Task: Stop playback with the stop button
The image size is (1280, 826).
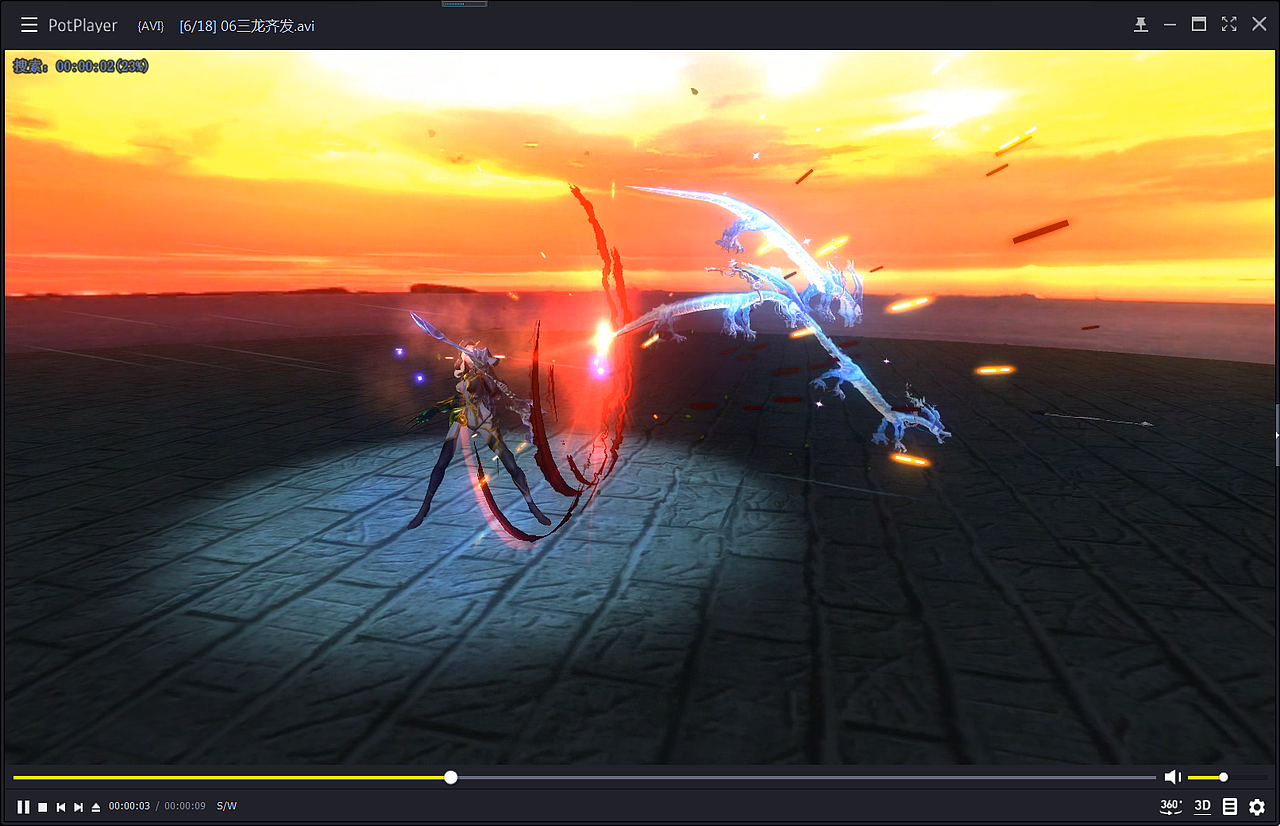Action: coord(41,805)
